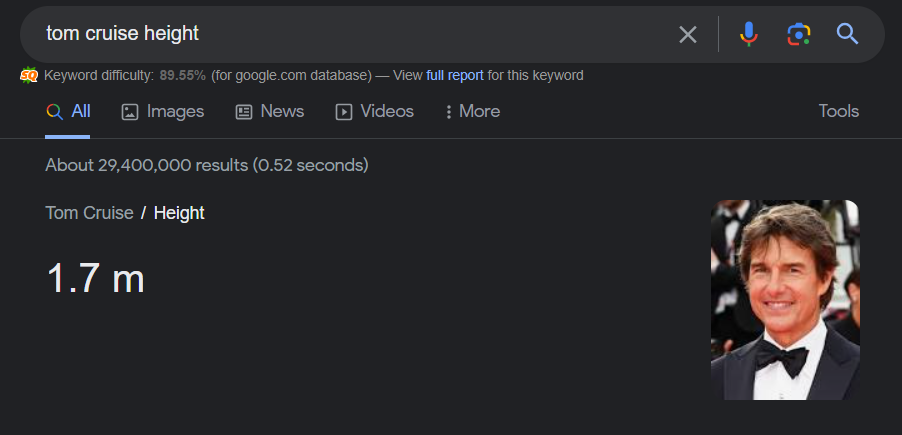The width and height of the screenshot is (902, 435).
Task: Start voice search with the microphone icon
Action: coord(748,35)
